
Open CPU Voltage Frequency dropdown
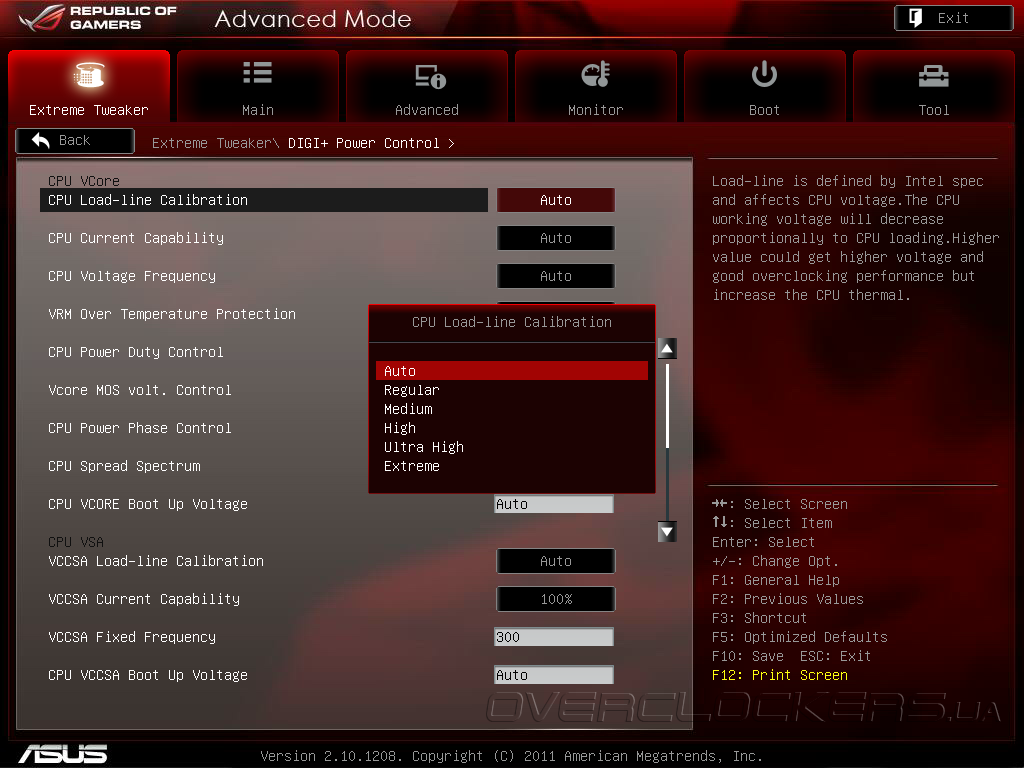coord(556,276)
